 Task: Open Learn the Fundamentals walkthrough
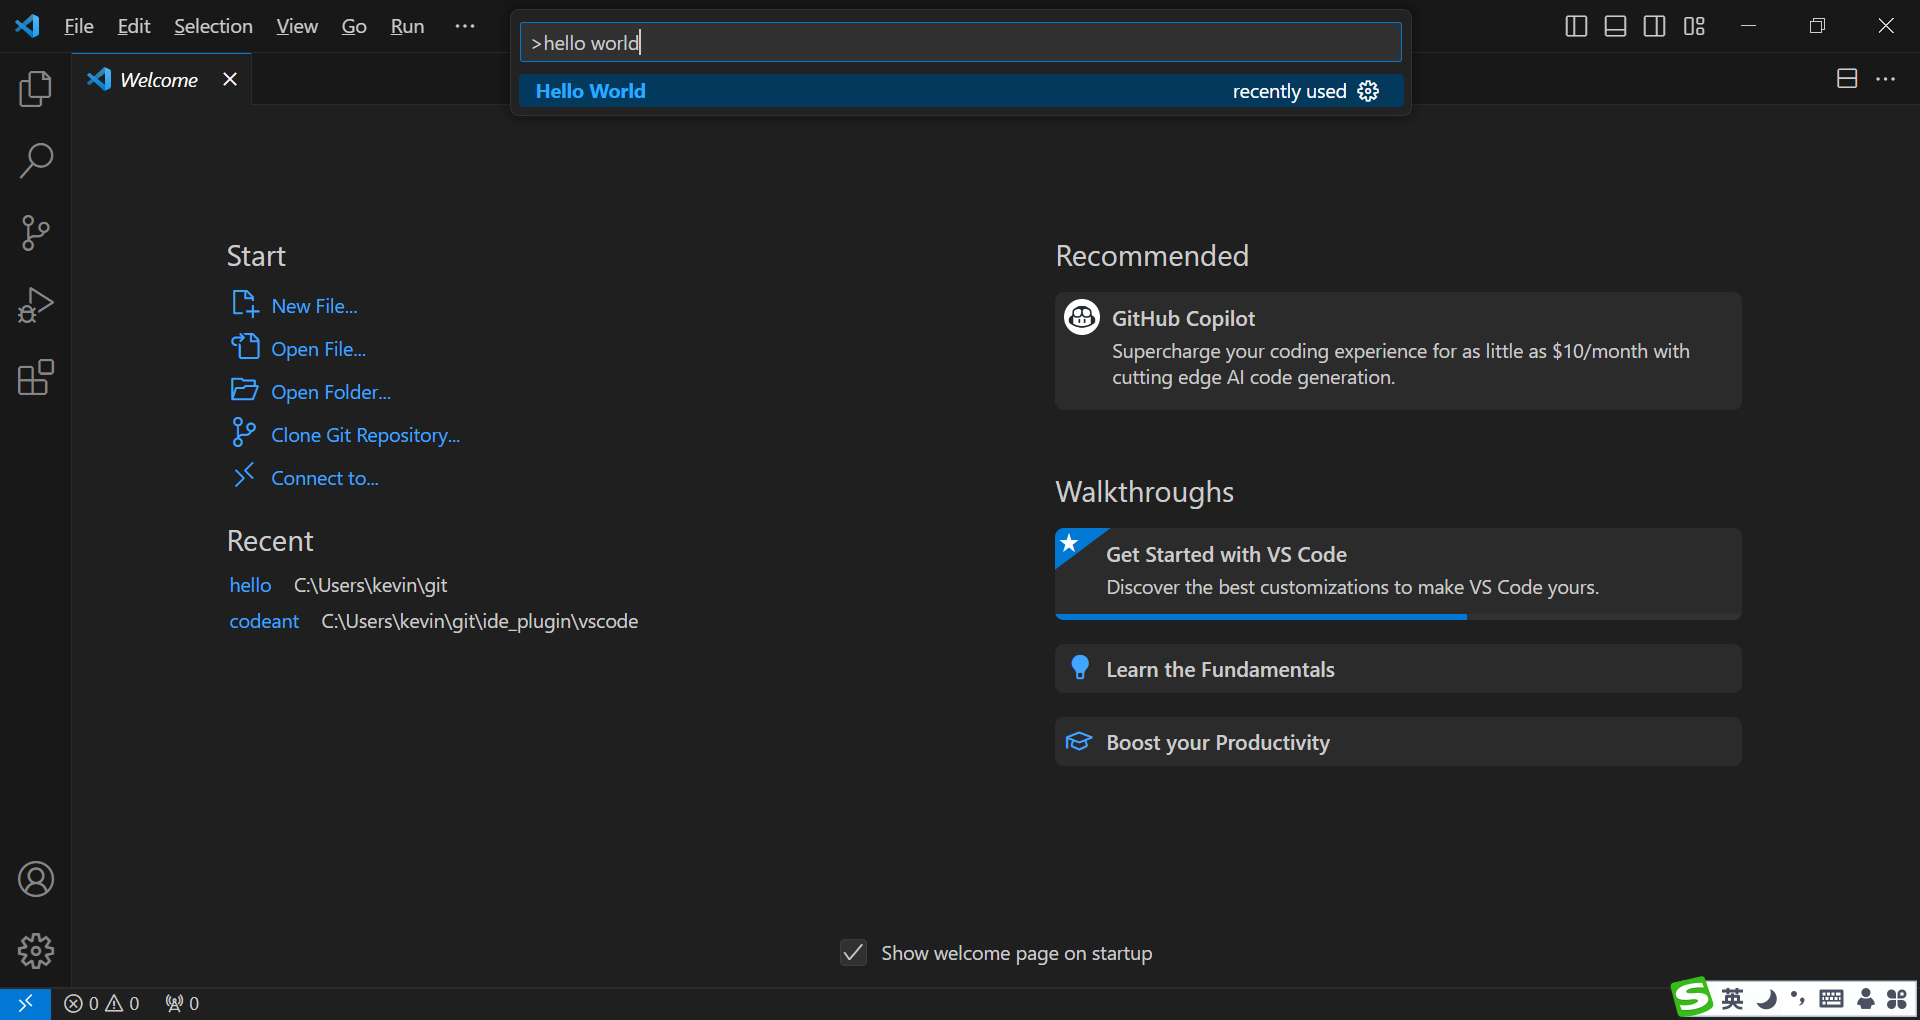coord(1398,668)
